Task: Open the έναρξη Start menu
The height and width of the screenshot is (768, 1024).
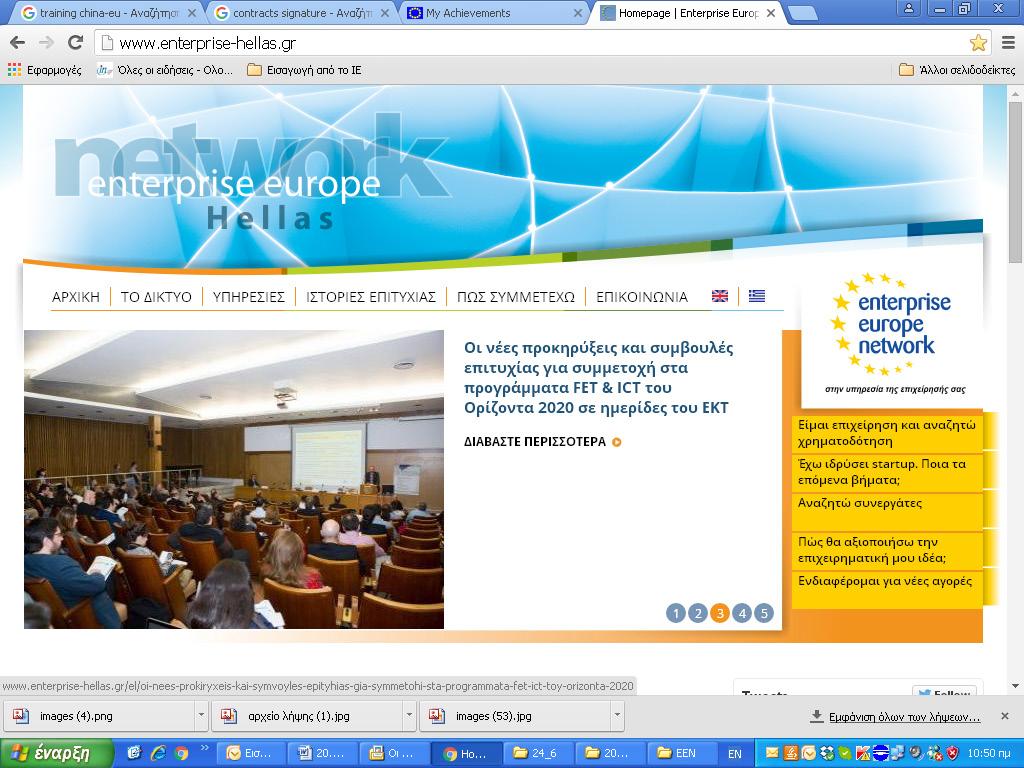Action: tap(57, 754)
